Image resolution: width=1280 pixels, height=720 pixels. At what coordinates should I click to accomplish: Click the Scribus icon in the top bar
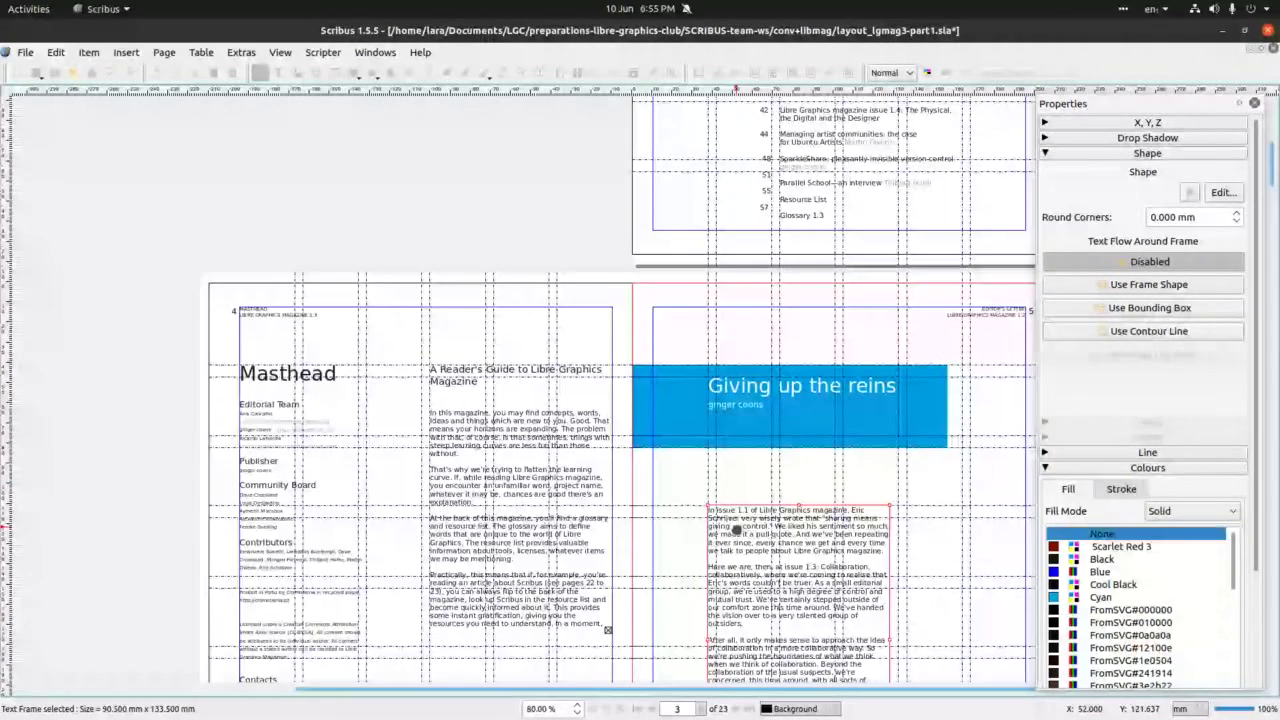tap(78, 9)
